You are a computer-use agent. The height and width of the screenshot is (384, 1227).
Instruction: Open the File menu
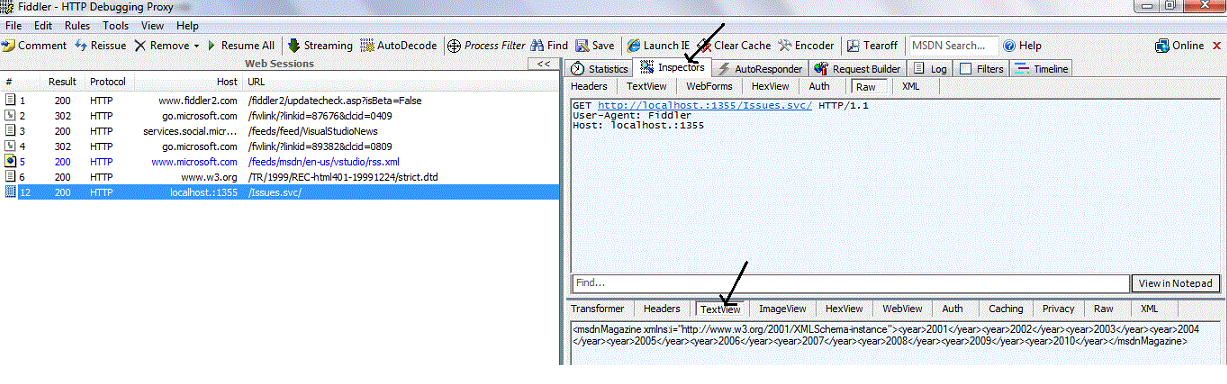(x=14, y=25)
